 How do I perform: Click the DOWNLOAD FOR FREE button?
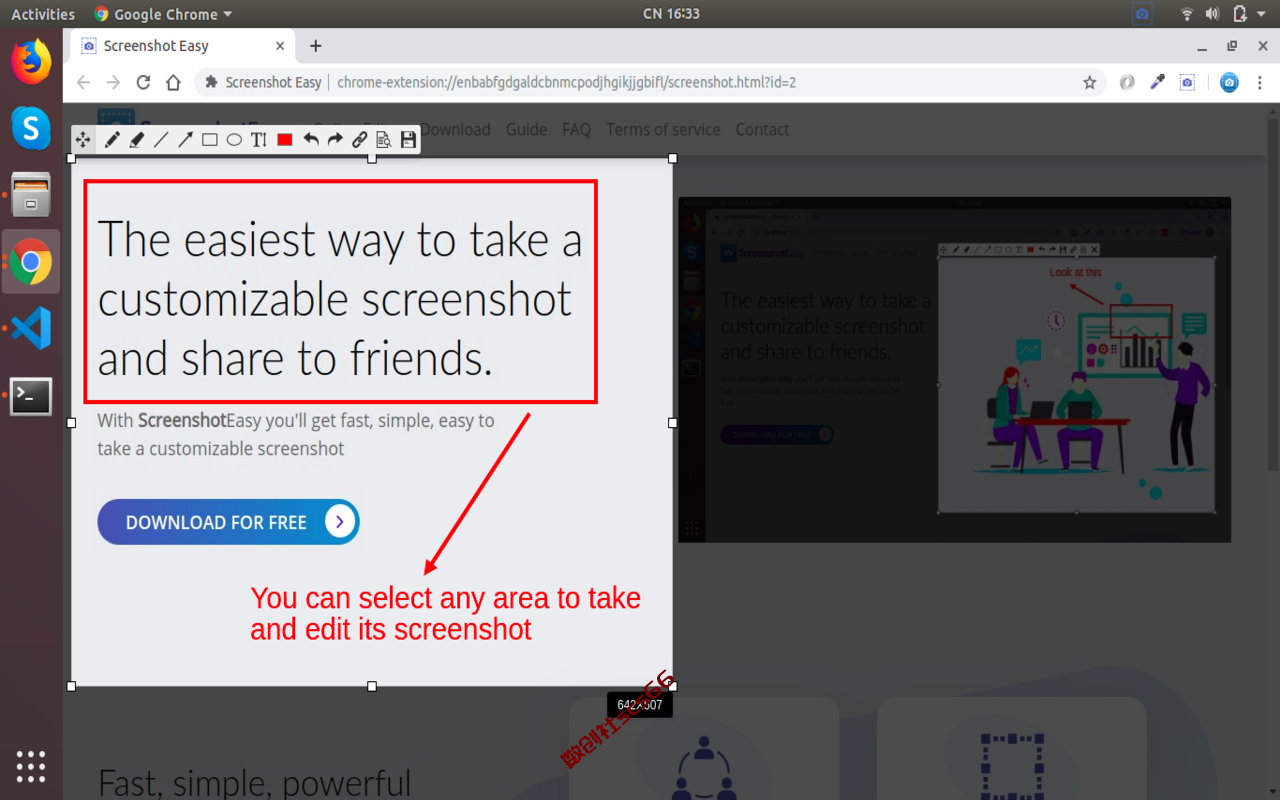click(228, 522)
